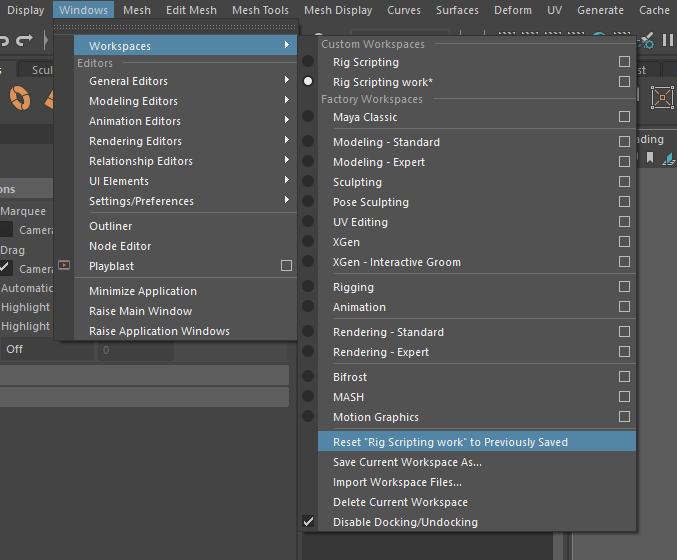Open the Curves menu
The image size is (677, 560).
click(404, 10)
